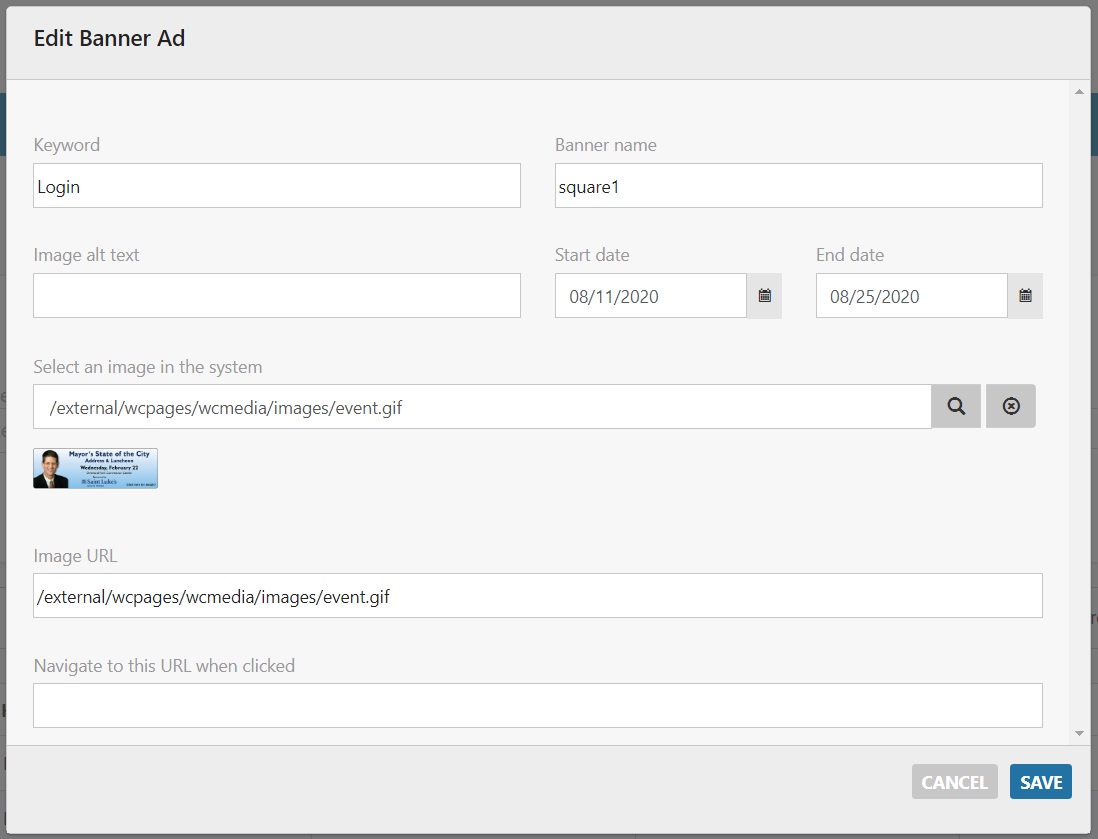Image resolution: width=1098 pixels, height=839 pixels.
Task: Click the Image URL label
Action: click(75, 555)
